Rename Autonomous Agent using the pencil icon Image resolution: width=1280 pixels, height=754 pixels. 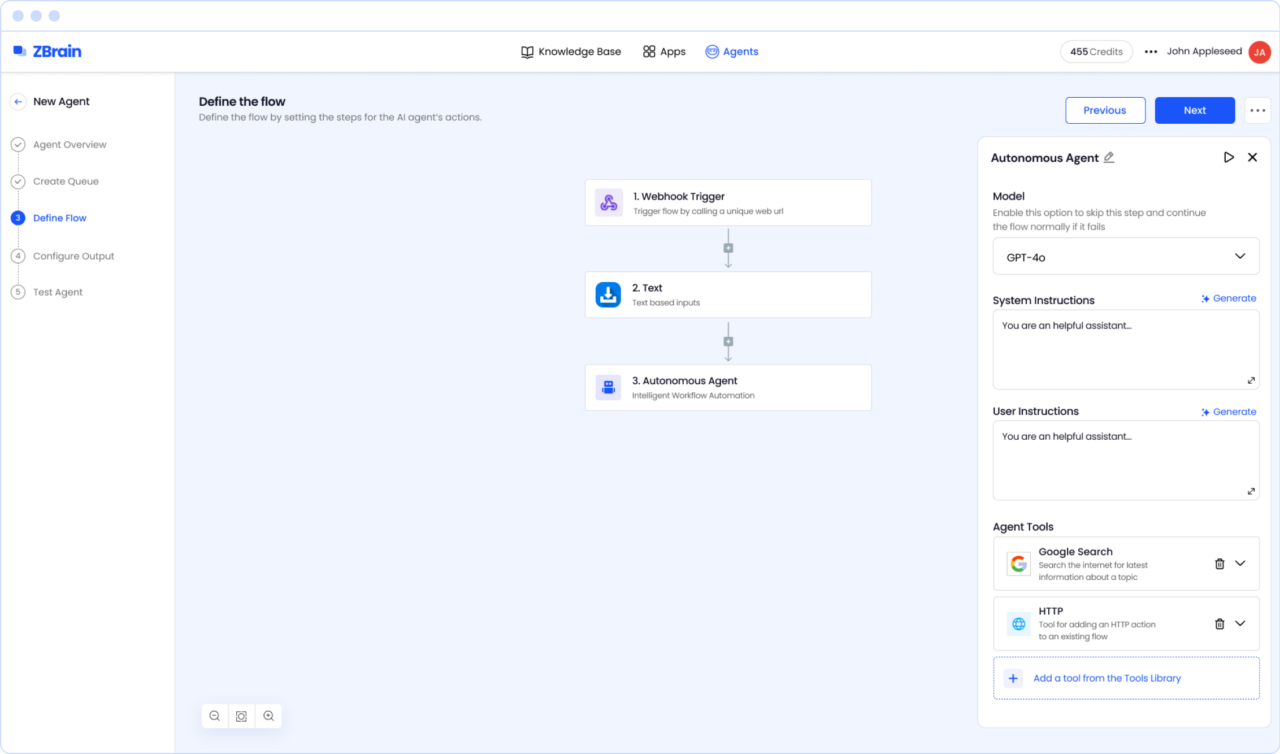[x=1109, y=157]
